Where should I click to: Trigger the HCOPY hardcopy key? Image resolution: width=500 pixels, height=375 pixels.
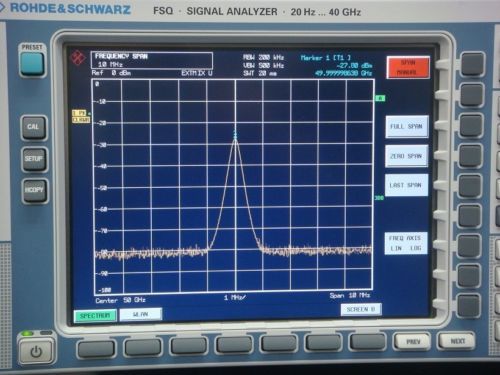34,190
